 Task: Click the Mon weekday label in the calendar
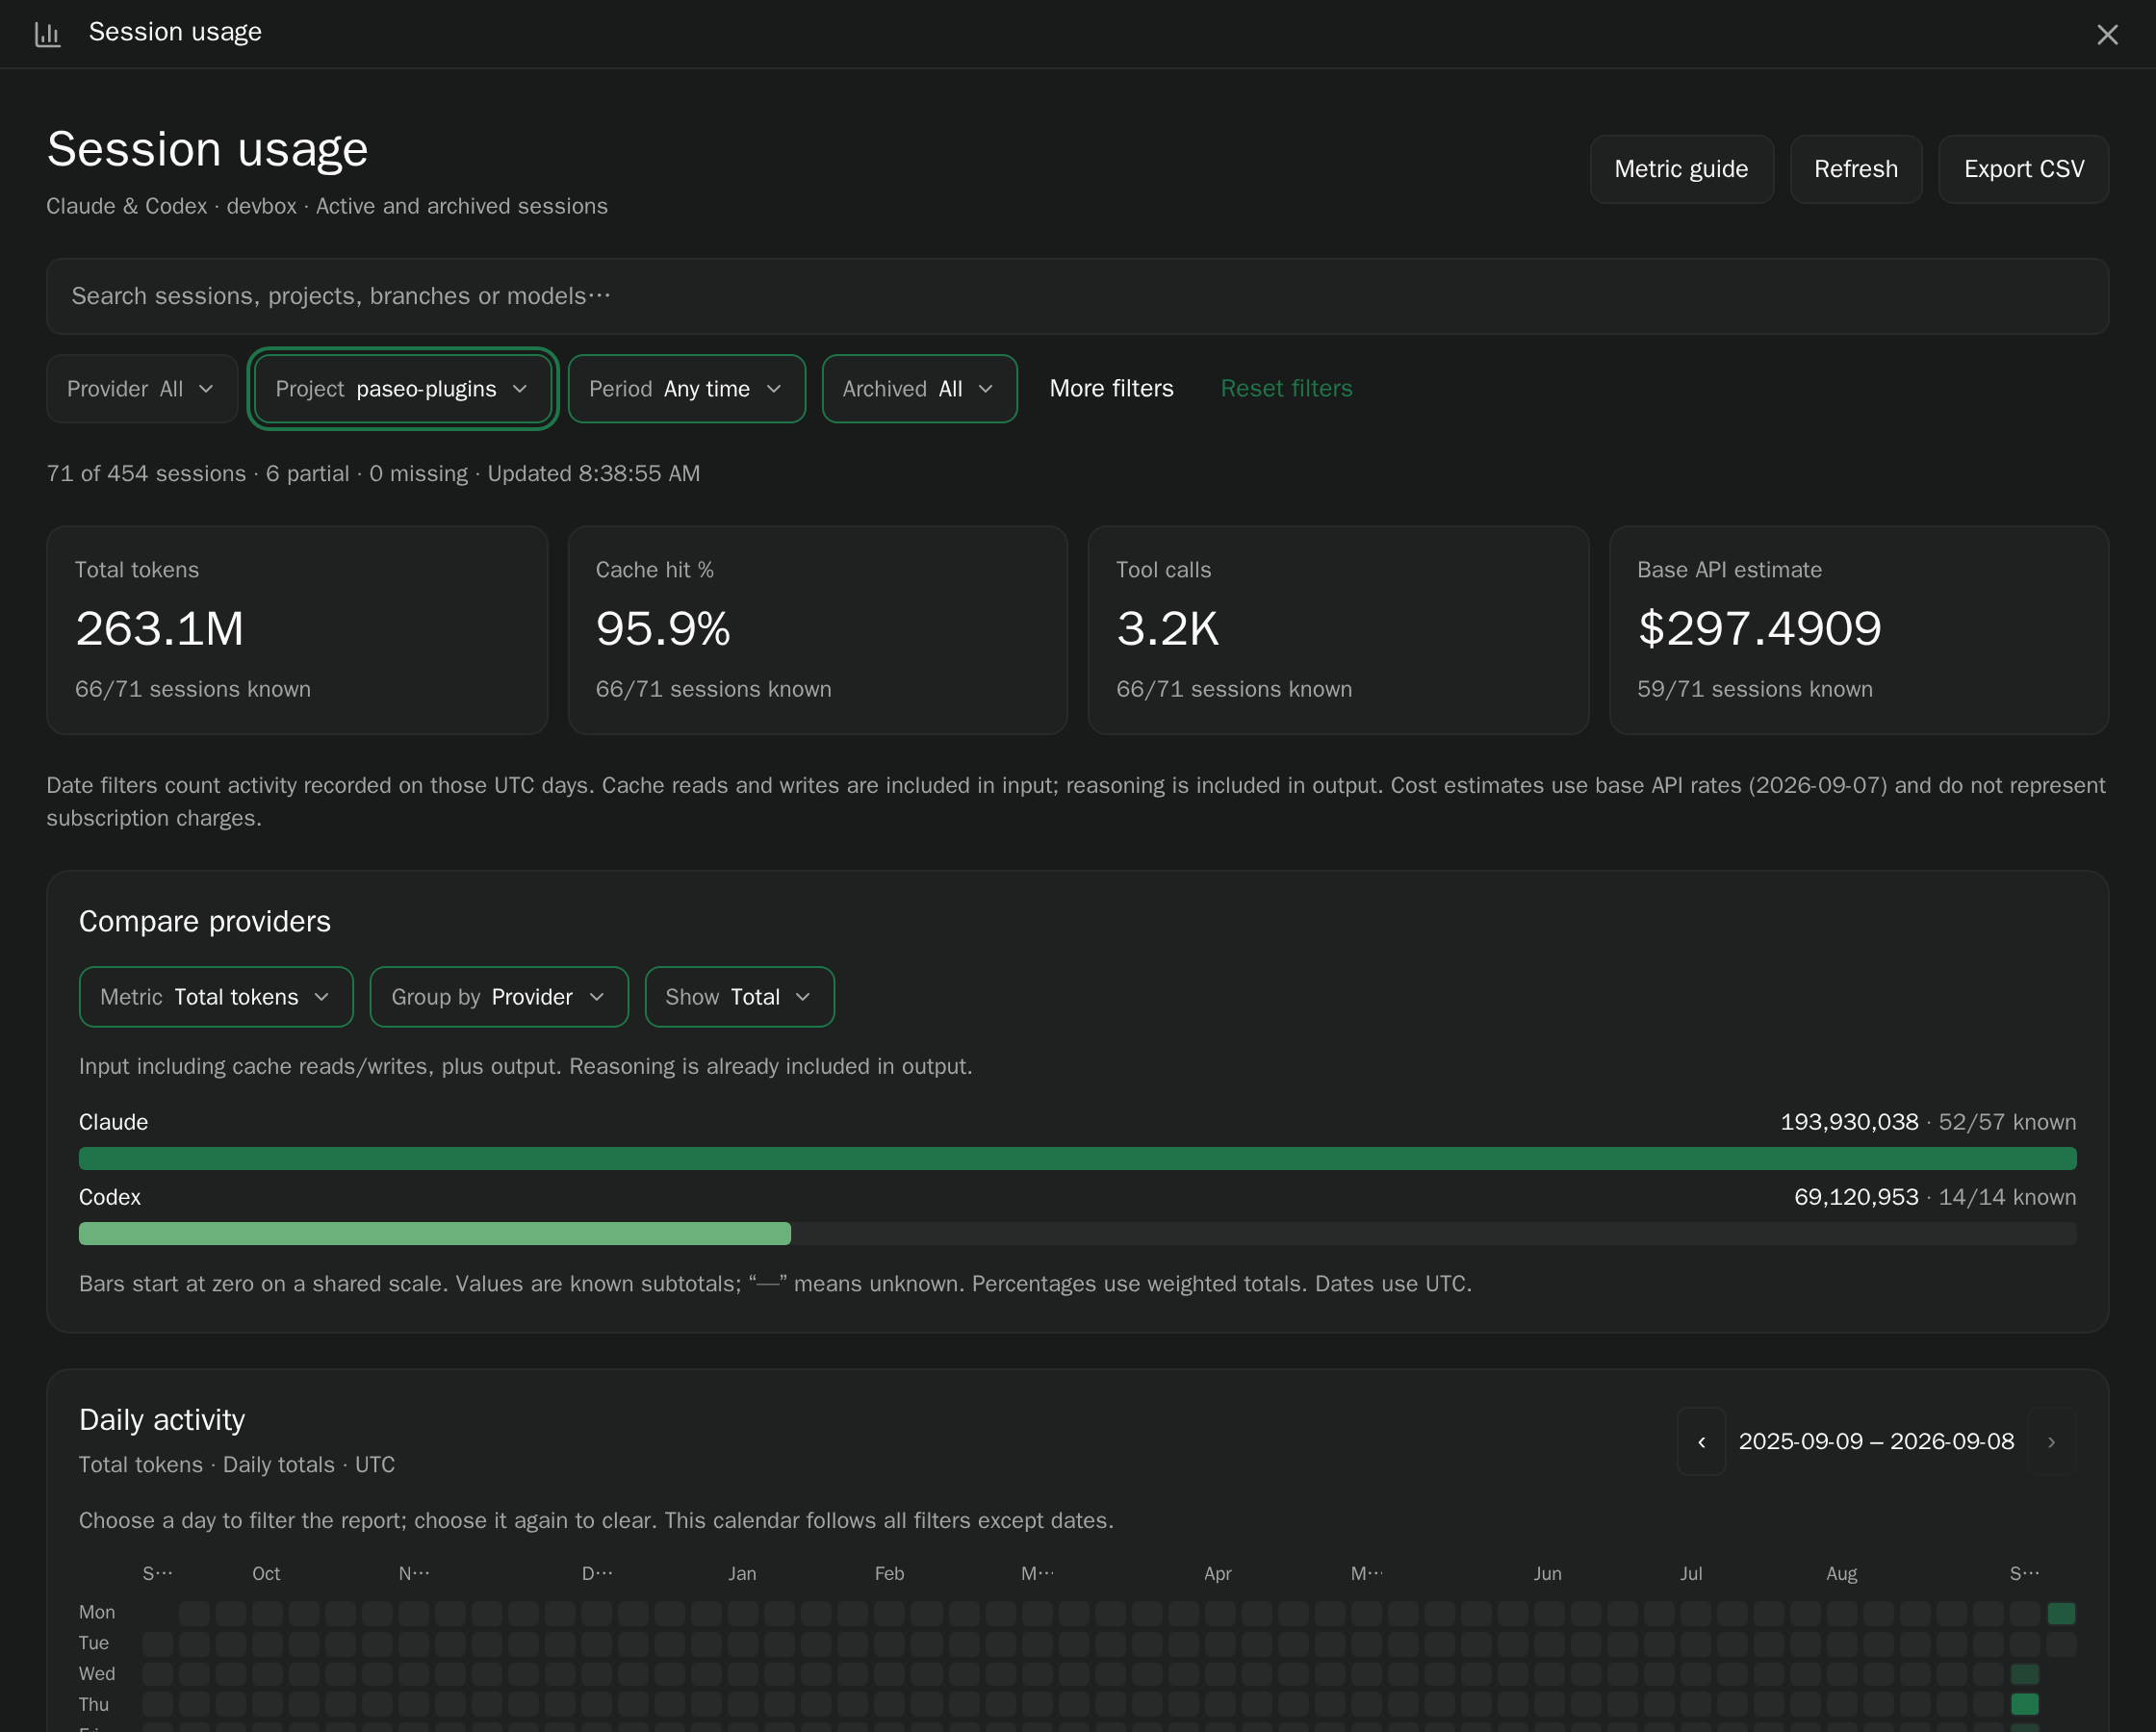click(x=97, y=1613)
